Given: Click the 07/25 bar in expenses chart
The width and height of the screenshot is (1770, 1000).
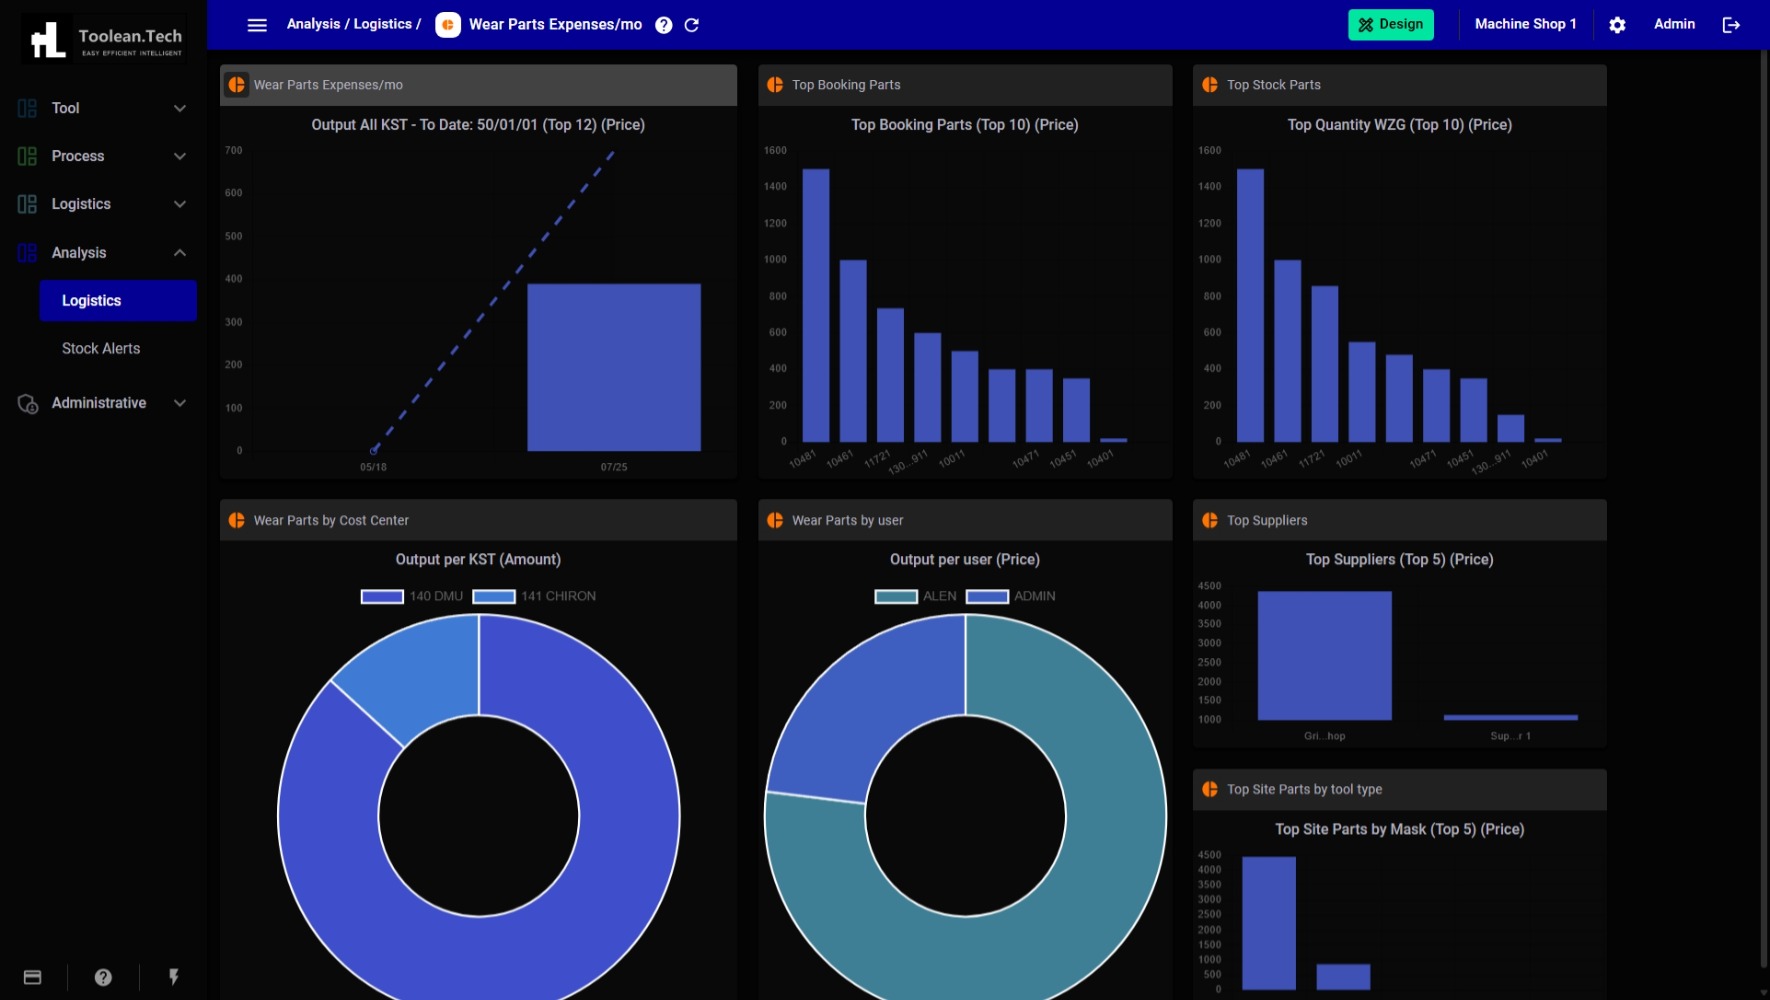Looking at the screenshot, I should 614,367.
